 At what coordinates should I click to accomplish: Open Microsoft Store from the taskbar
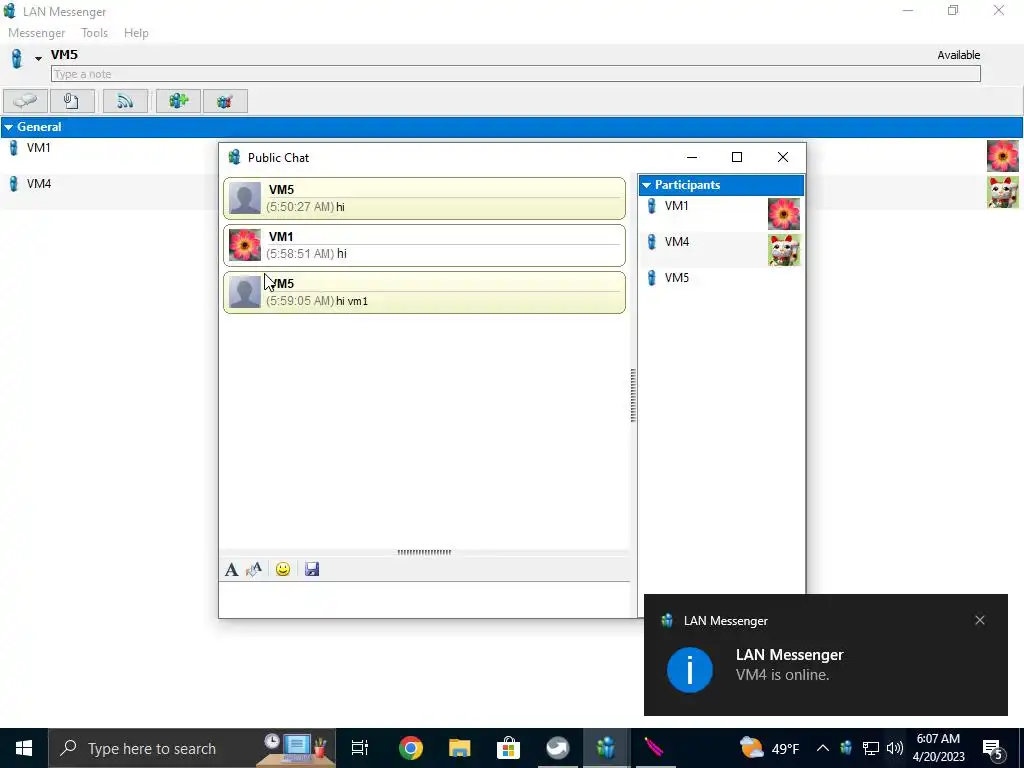pyautogui.click(x=508, y=748)
